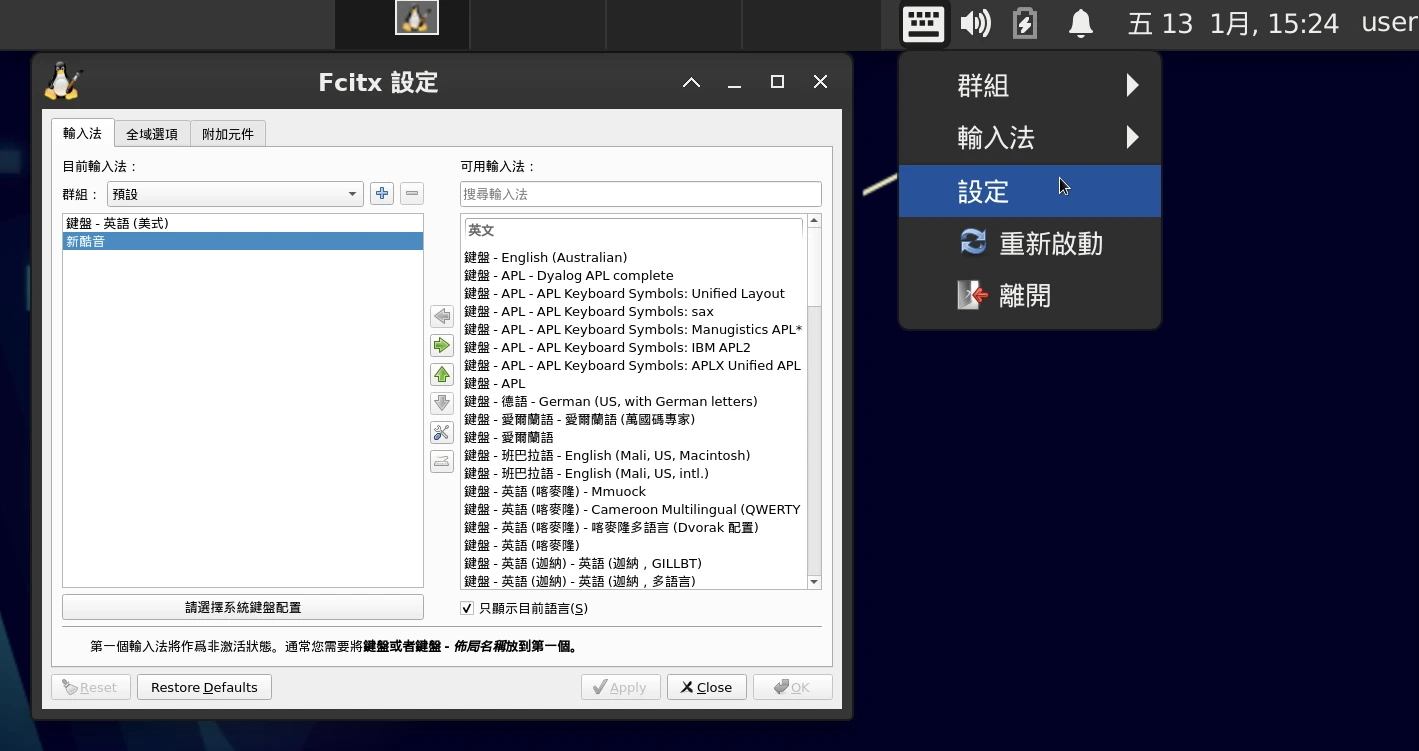Image resolution: width=1419 pixels, height=751 pixels.
Task: Click the 請選擇系統鍵盤配置 button
Action: [x=243, y=607]
